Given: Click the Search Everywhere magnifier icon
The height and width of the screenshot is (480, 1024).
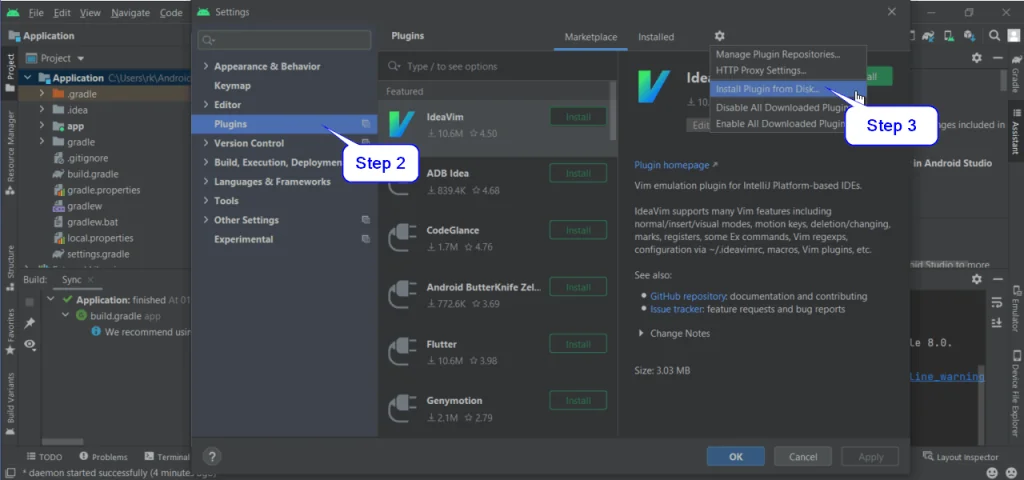Looking at the screenshot, I should (x=994, y=36).
